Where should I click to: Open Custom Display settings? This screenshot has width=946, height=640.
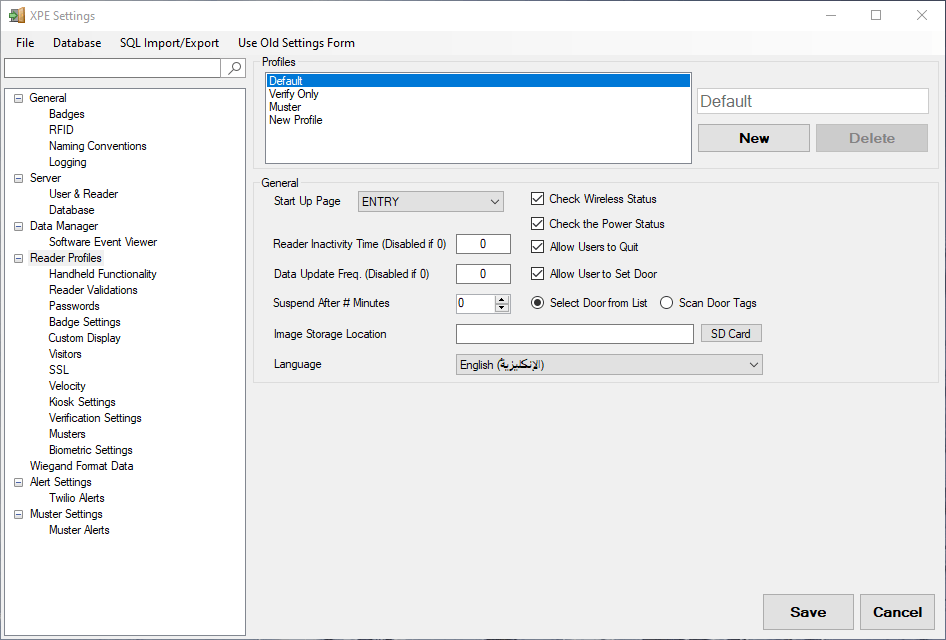(x=84, y=338)
